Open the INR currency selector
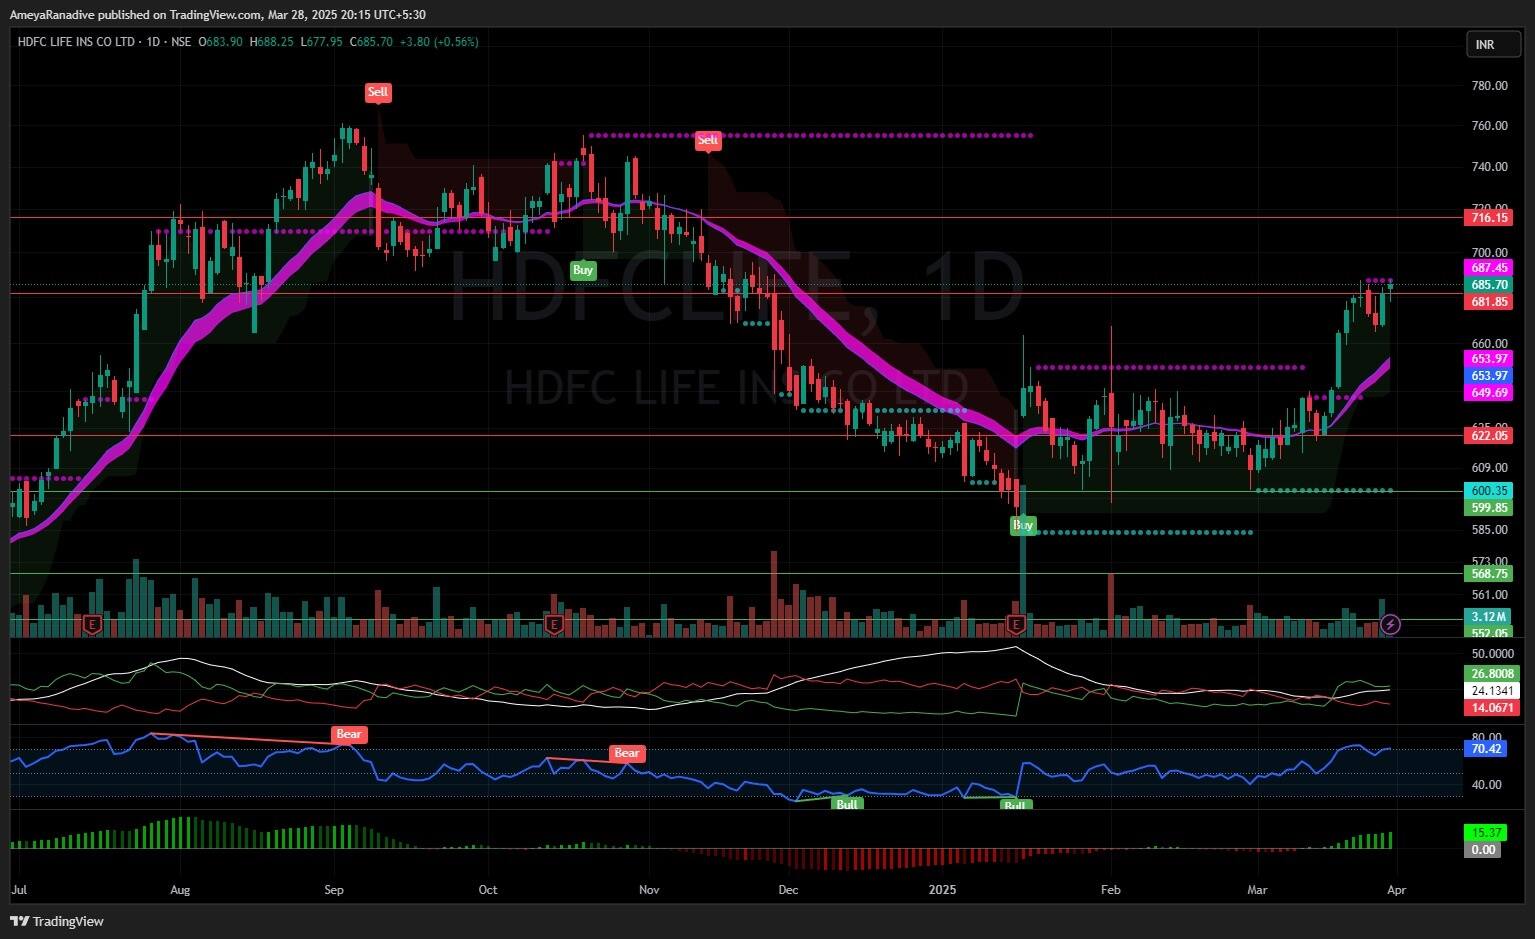Viewport: 1535px width, 939px height. (x=1485, y=45)
